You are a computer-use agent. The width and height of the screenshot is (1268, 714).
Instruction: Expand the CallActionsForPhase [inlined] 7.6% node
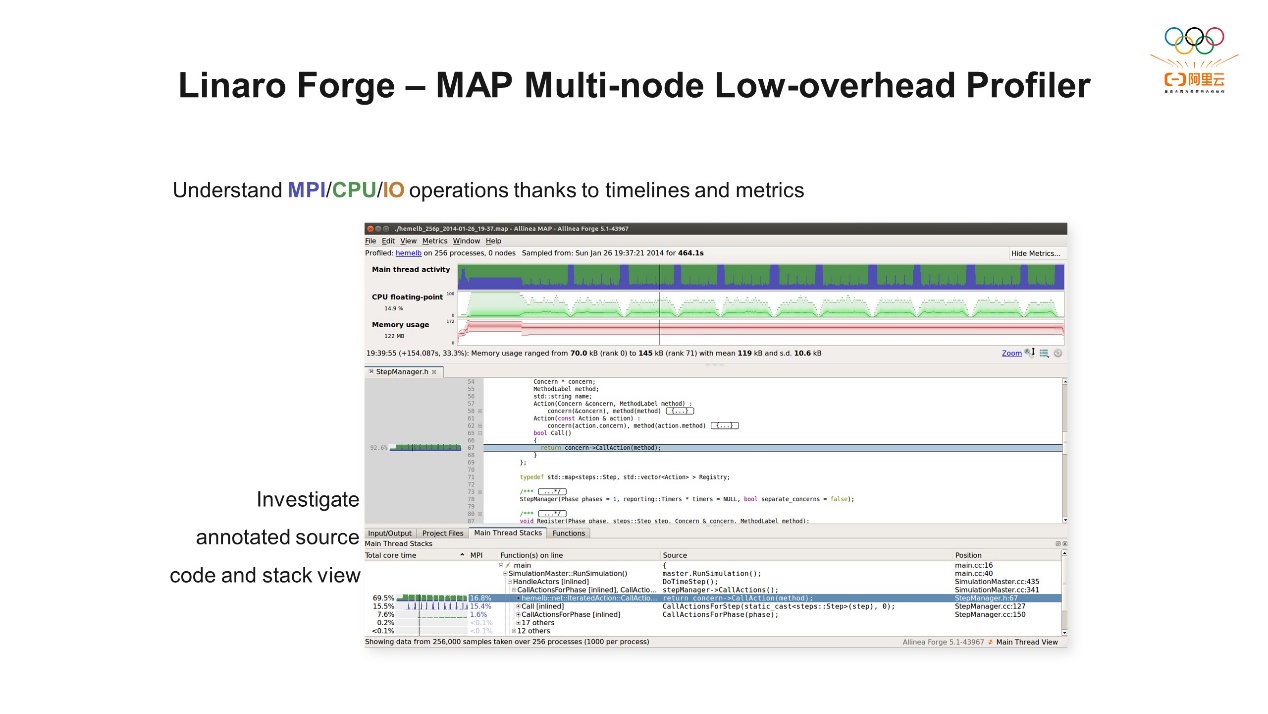pos(518,614)
